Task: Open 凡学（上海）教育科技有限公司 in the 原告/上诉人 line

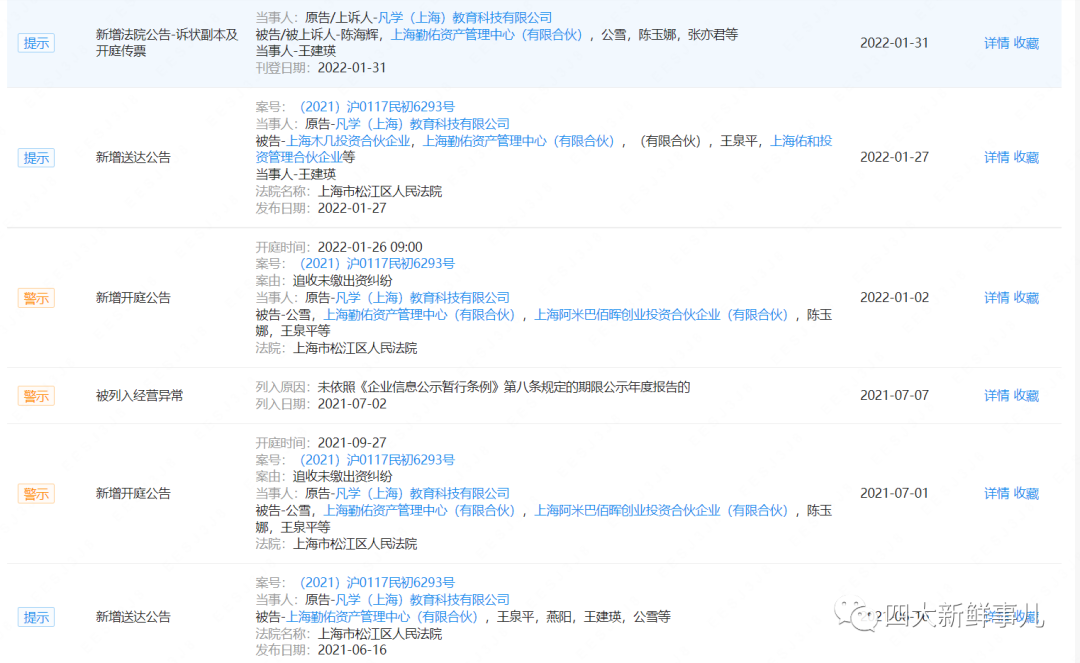Action: pos(465,18)
